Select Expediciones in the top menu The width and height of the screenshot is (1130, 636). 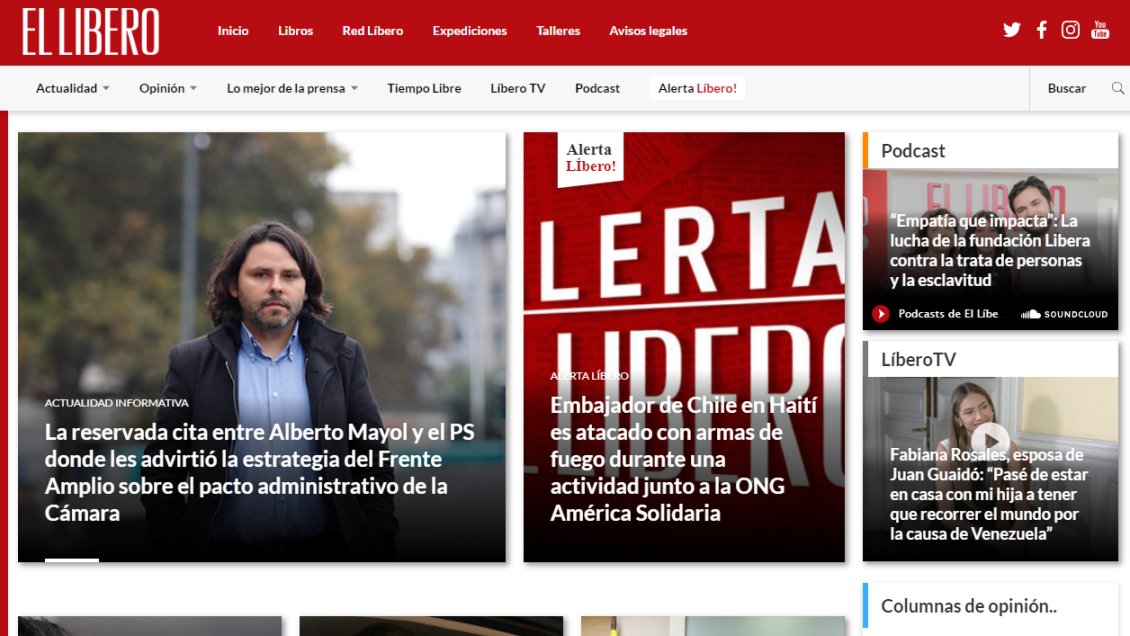click(x=470, y=31)
